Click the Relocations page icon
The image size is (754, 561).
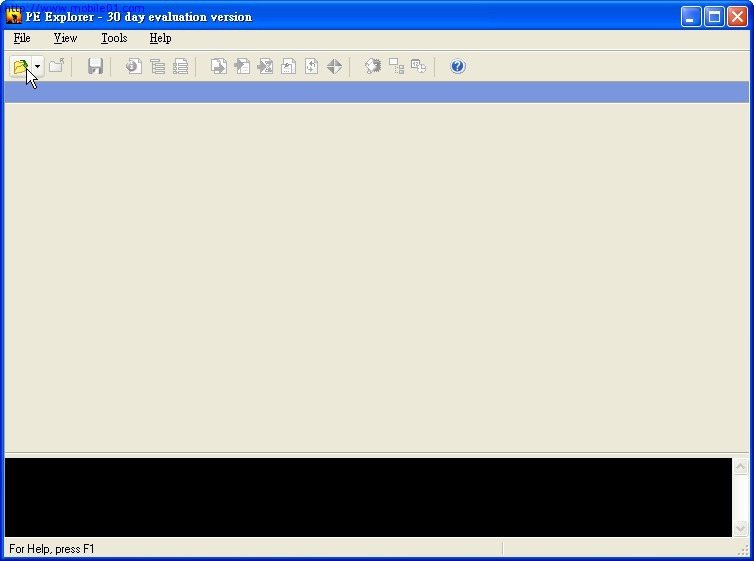click(x=311, y=66)
